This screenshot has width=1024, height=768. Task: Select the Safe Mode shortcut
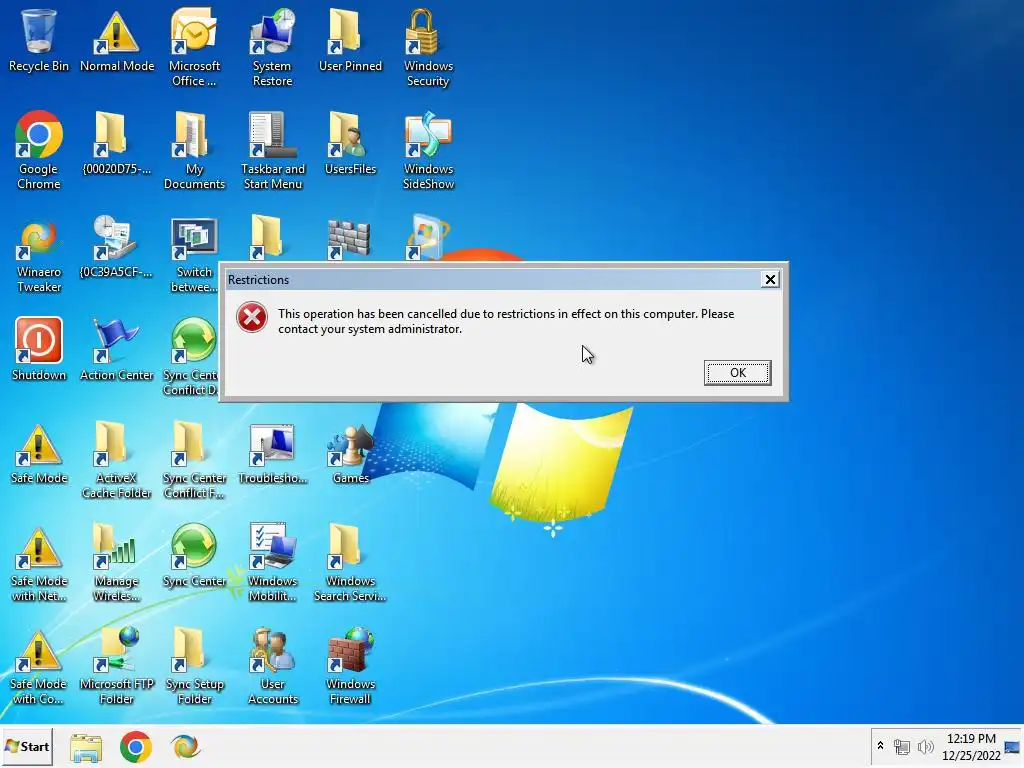tap(39, 453)
